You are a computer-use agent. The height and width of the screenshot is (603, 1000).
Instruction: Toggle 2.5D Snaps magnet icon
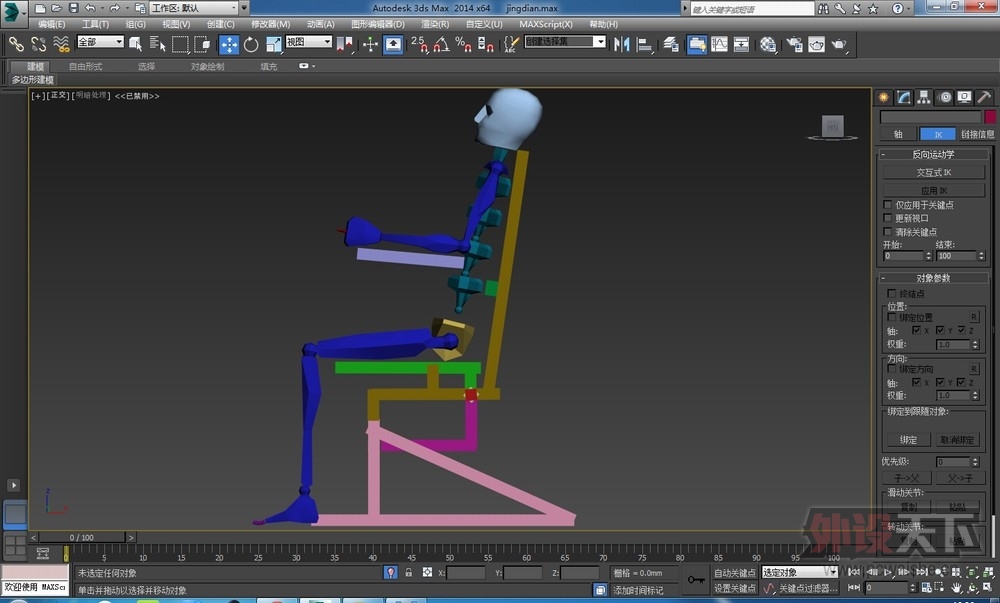(420, 44)
